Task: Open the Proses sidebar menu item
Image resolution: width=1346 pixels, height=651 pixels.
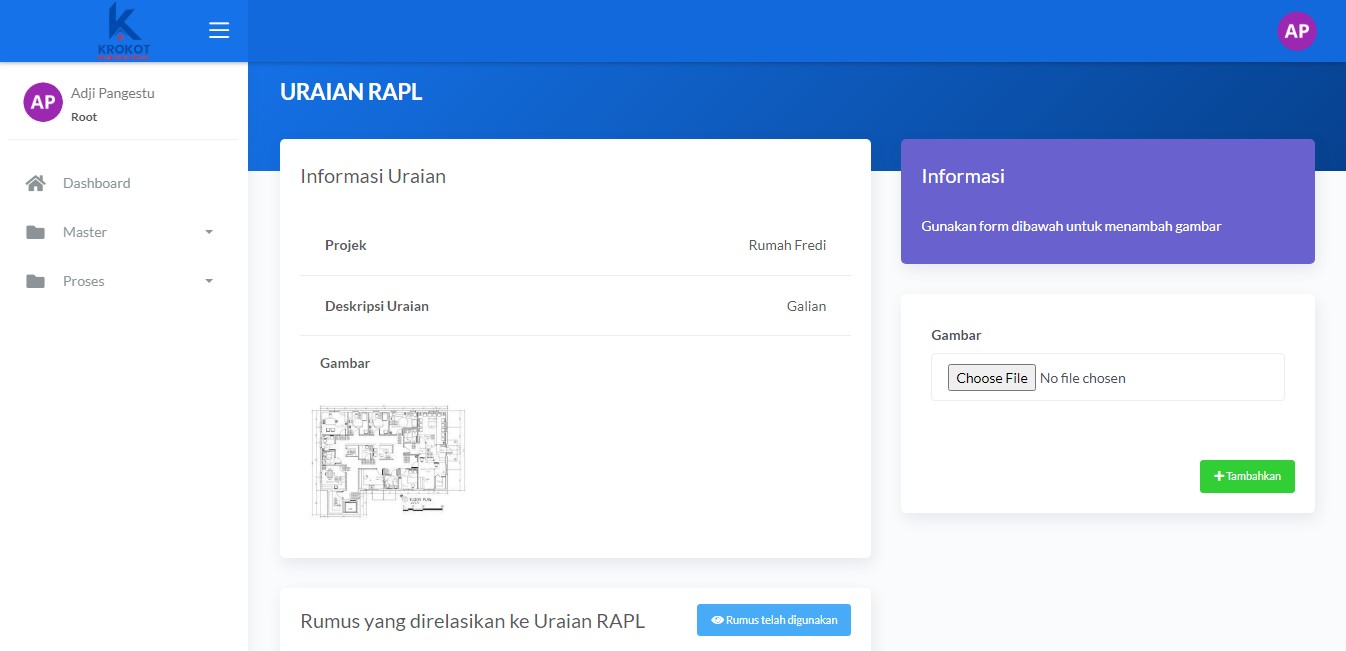Action: click(x=84, y=281)
